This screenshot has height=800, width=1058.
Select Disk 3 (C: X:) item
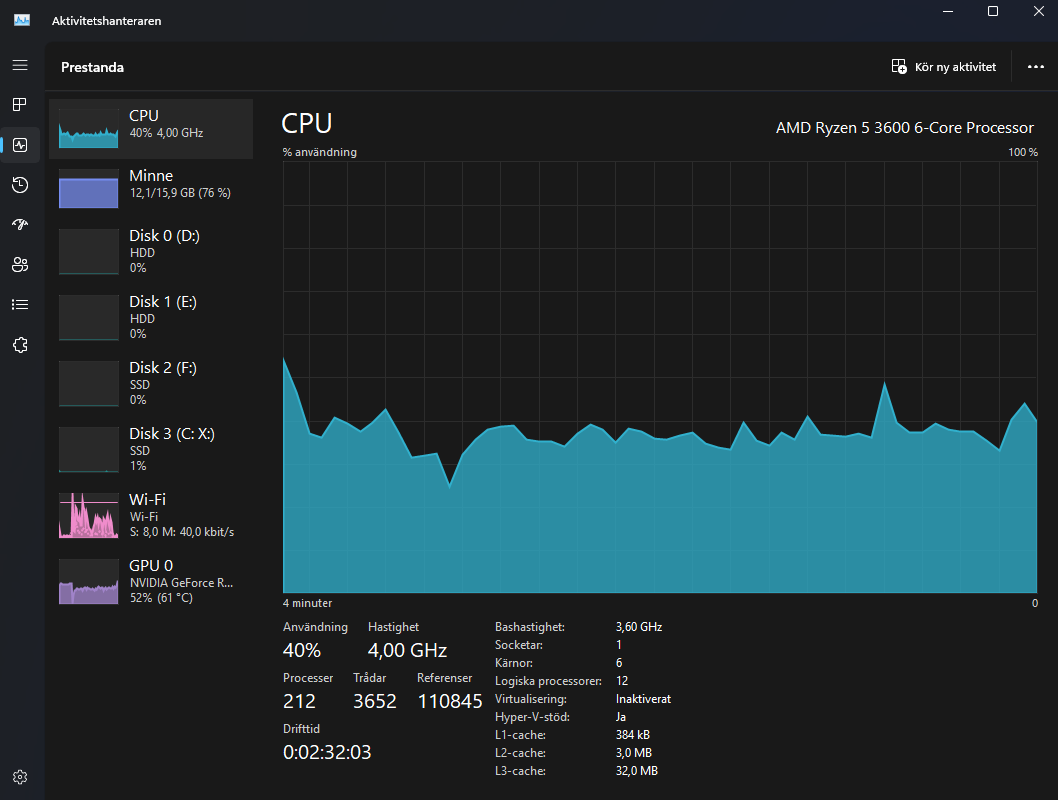tap(151, 449)
